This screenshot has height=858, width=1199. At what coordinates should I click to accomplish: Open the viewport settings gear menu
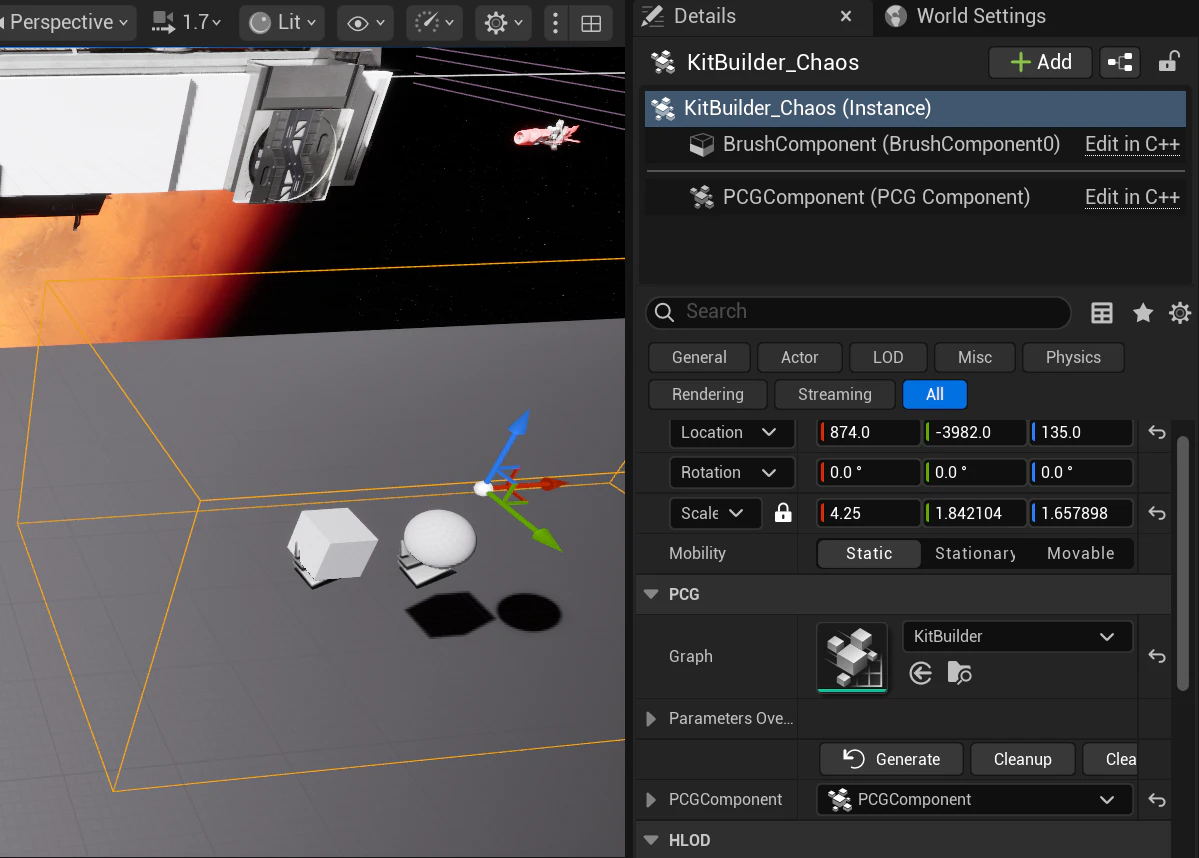(x=503, y=23)
